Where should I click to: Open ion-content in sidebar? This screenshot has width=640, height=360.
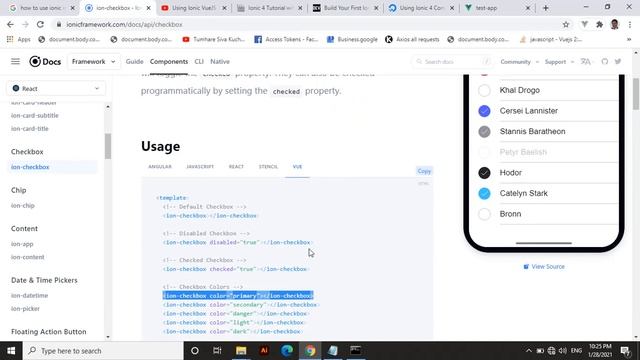point(28,257)
